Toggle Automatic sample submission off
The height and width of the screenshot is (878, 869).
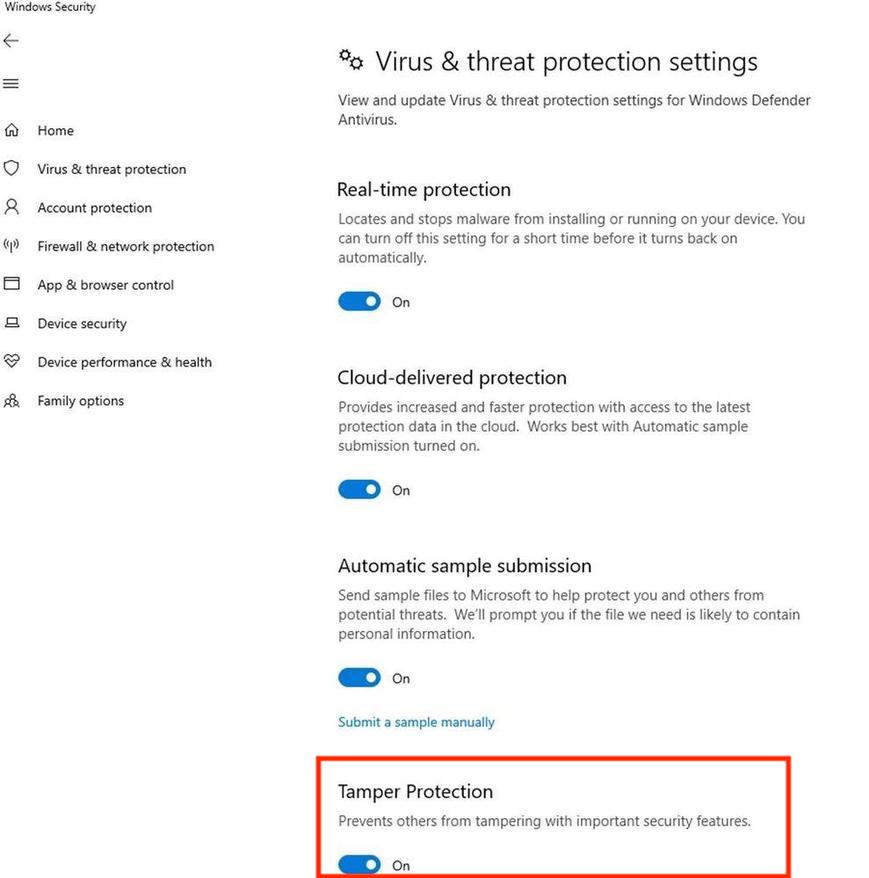click(x=359, y=678)
